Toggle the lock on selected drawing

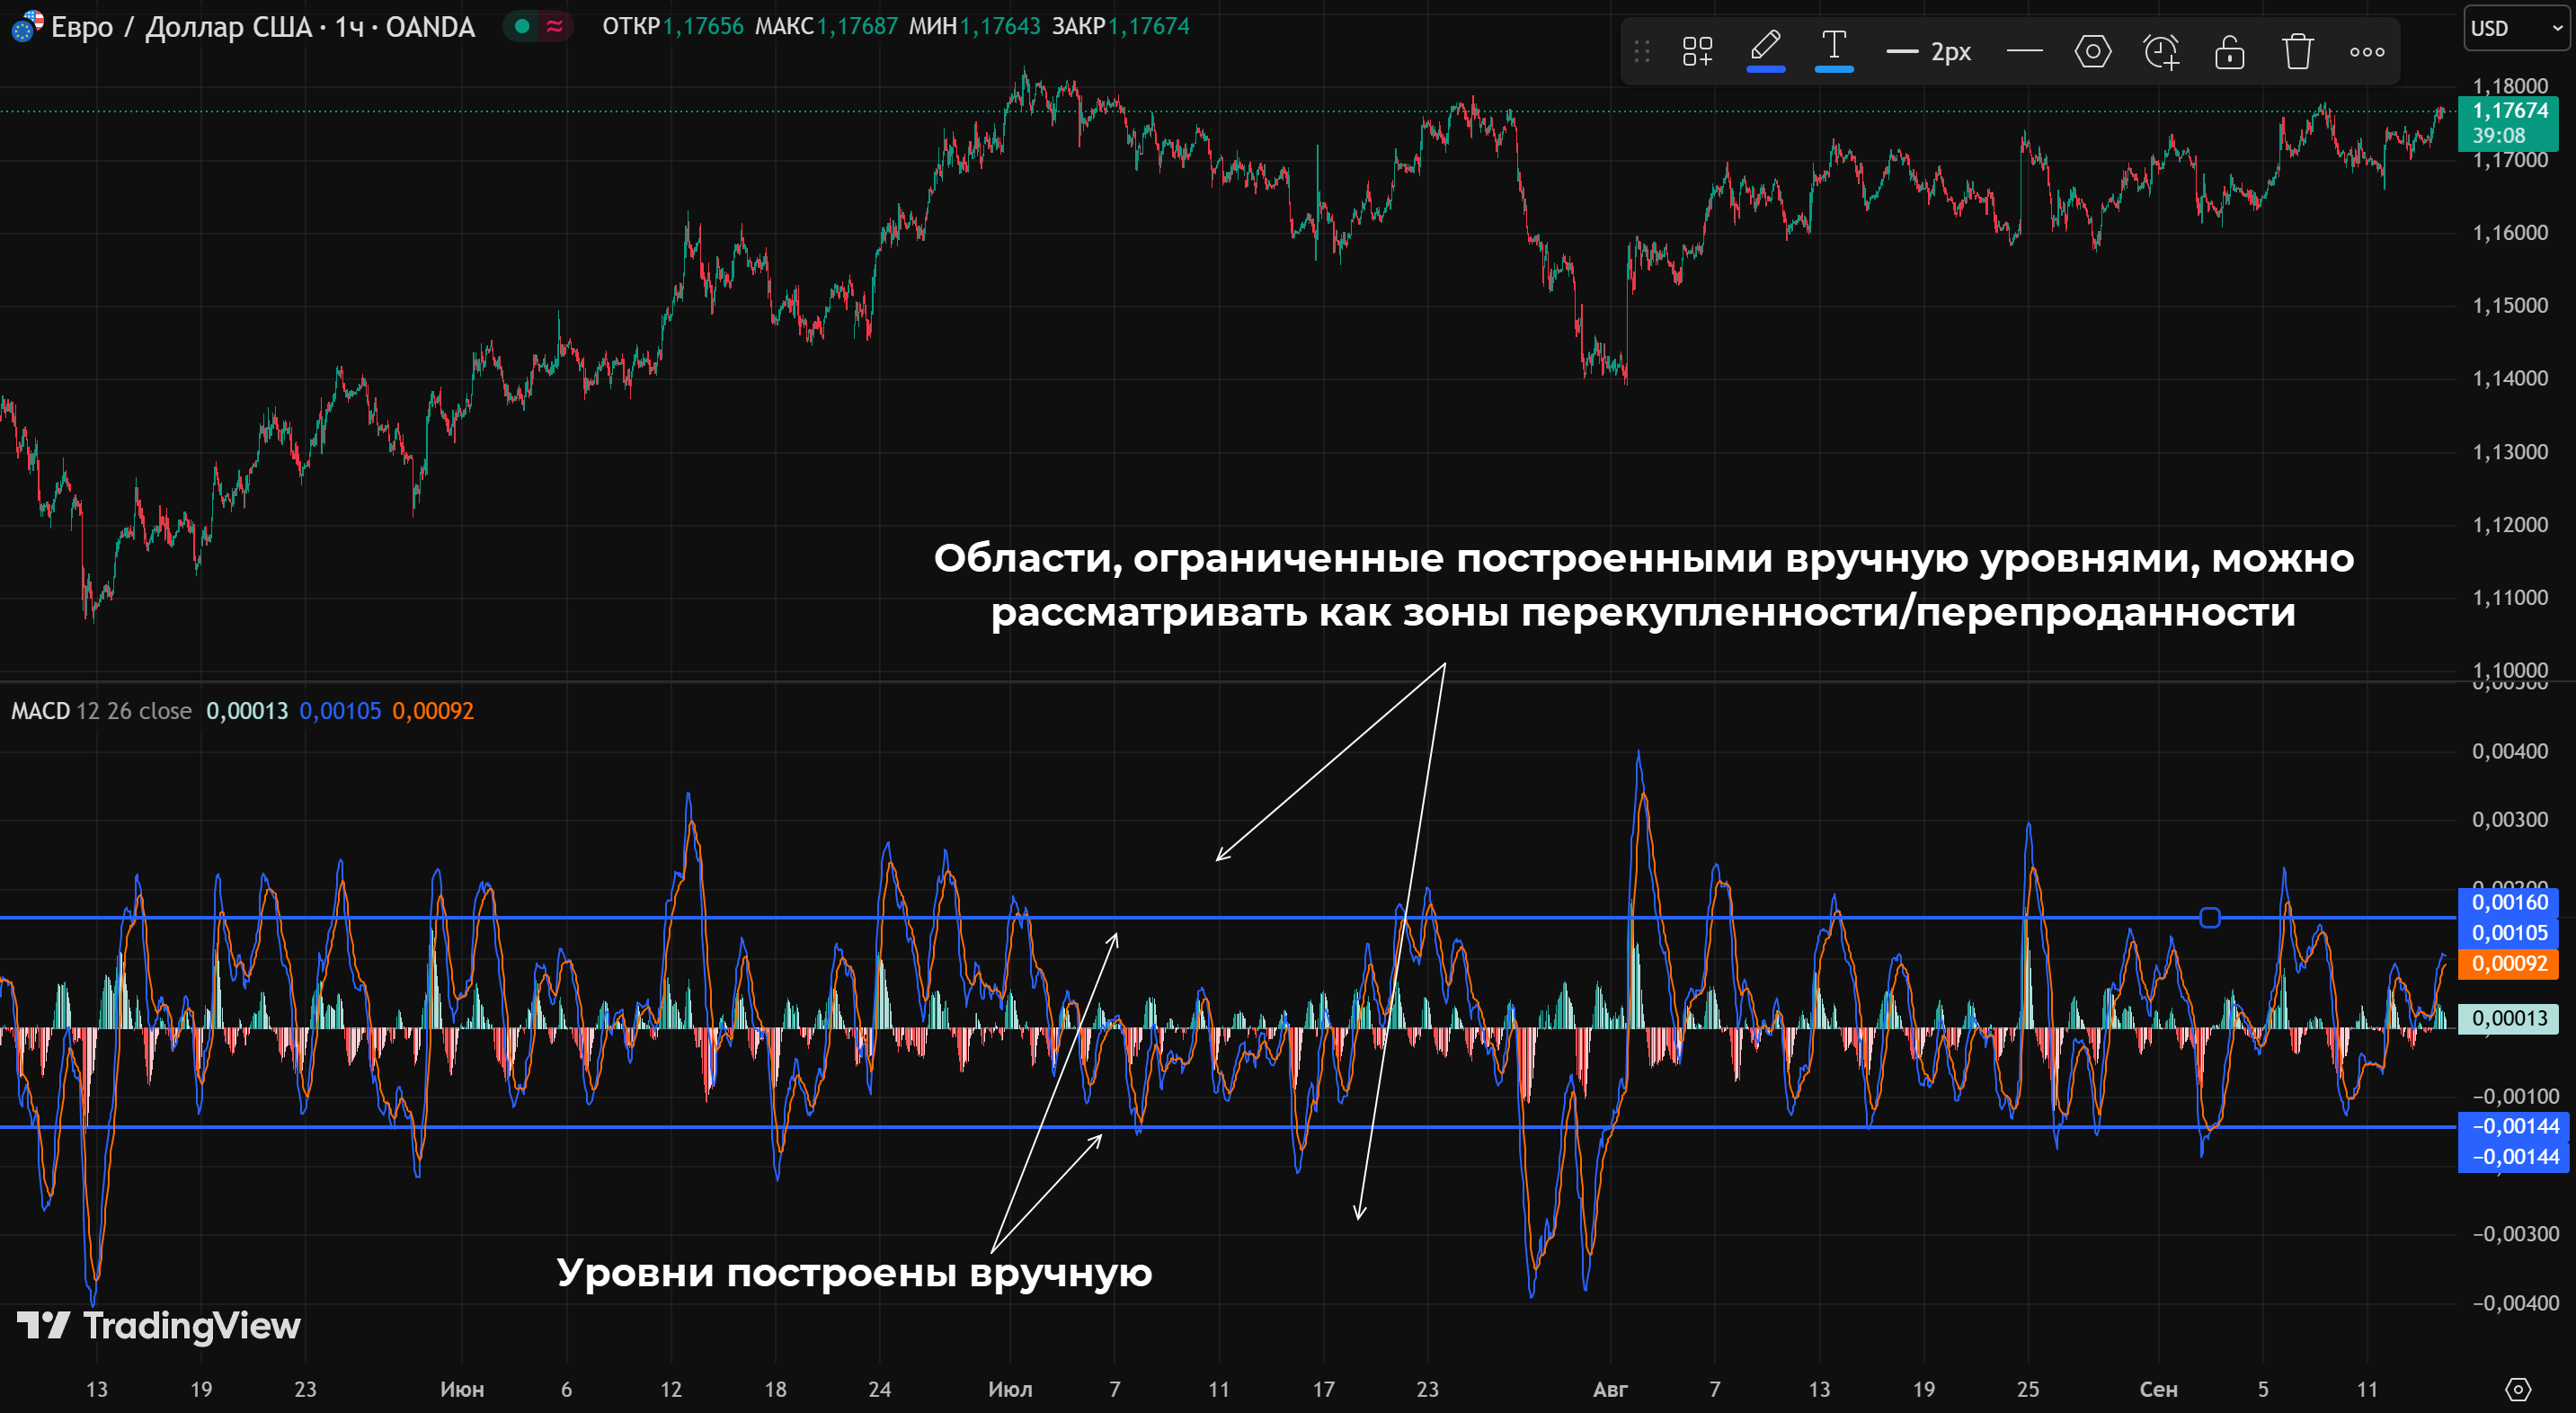point(2229,51)
